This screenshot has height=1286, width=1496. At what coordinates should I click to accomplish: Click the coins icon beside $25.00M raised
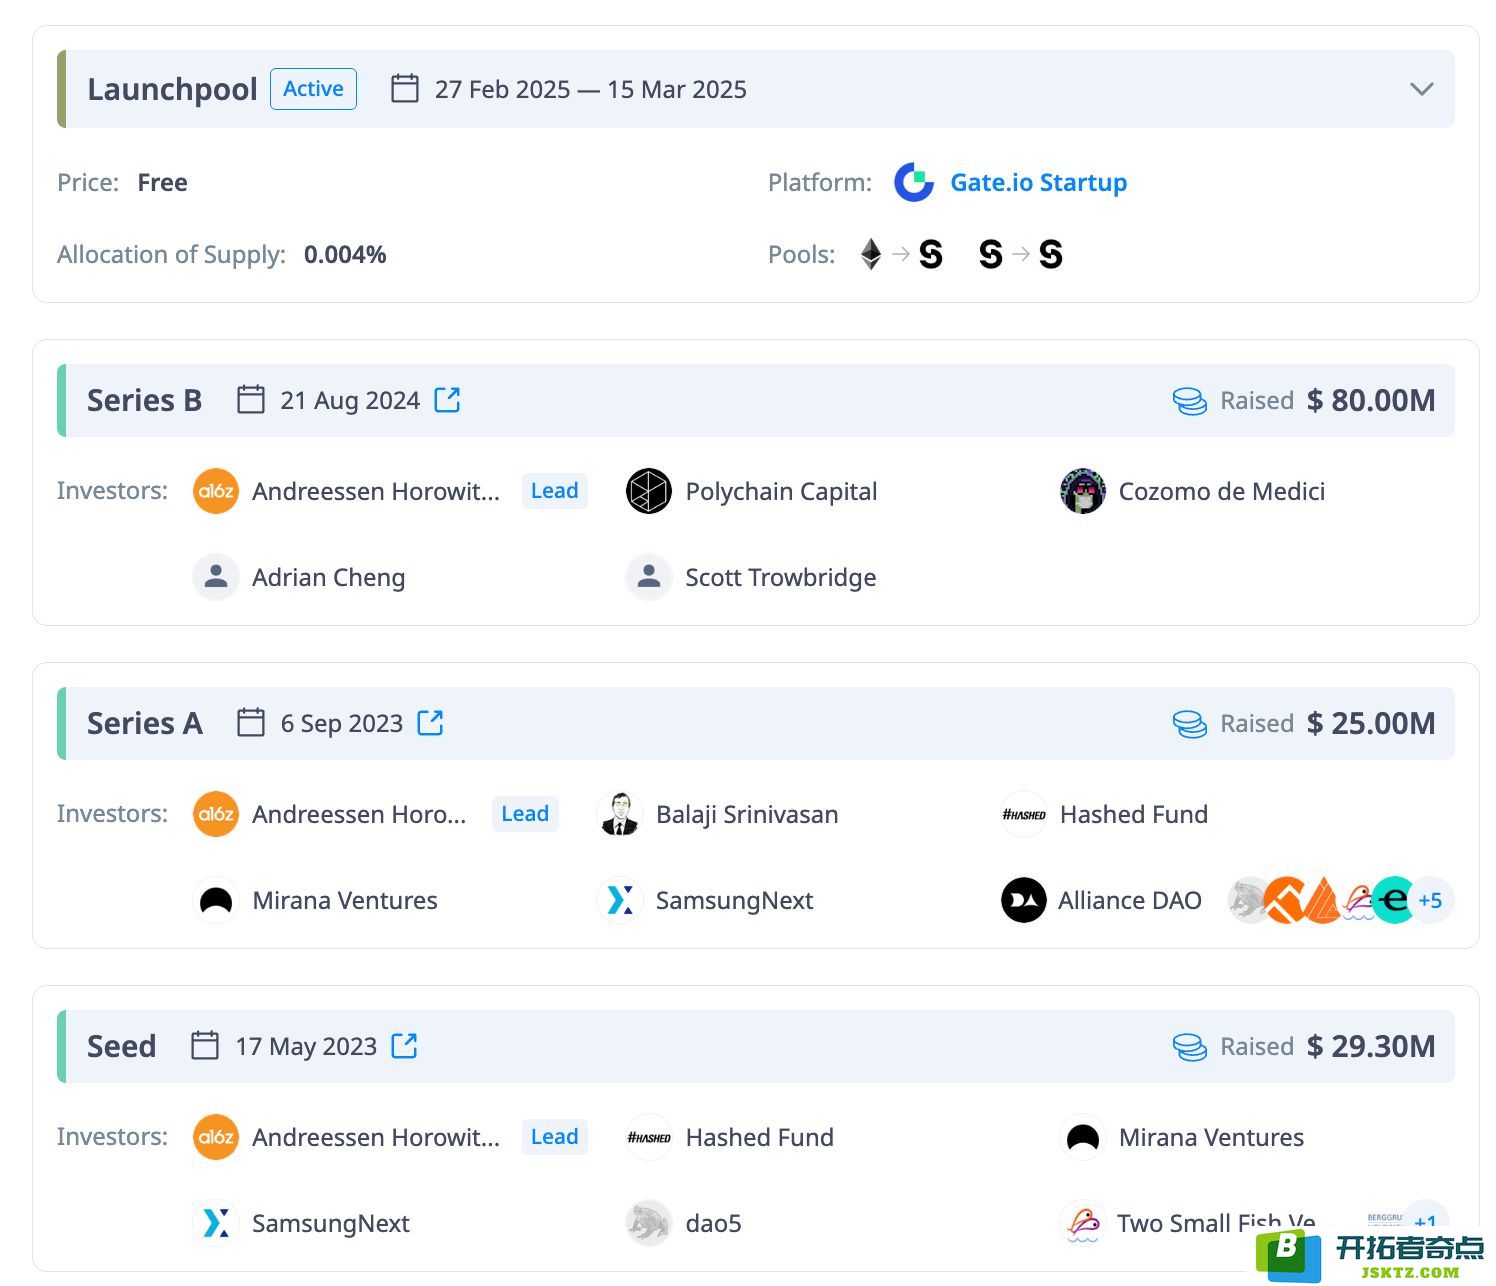pos(1189,724)
